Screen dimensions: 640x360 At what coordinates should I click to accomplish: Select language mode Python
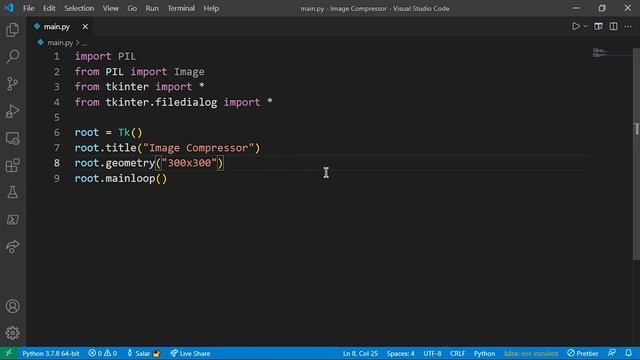484,353
